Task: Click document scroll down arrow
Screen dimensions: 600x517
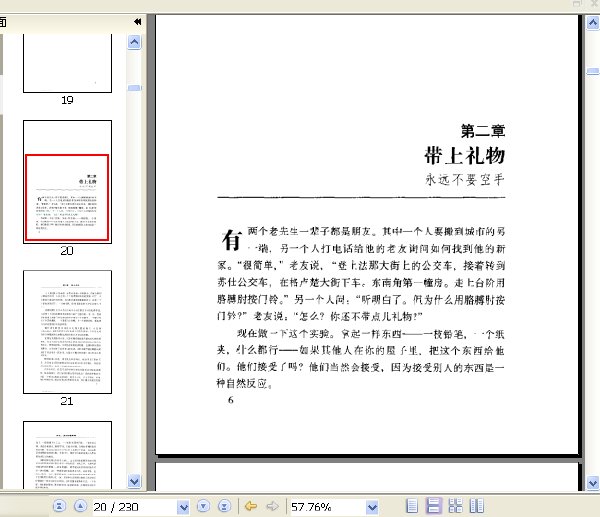Action: (x=593, y=483)
